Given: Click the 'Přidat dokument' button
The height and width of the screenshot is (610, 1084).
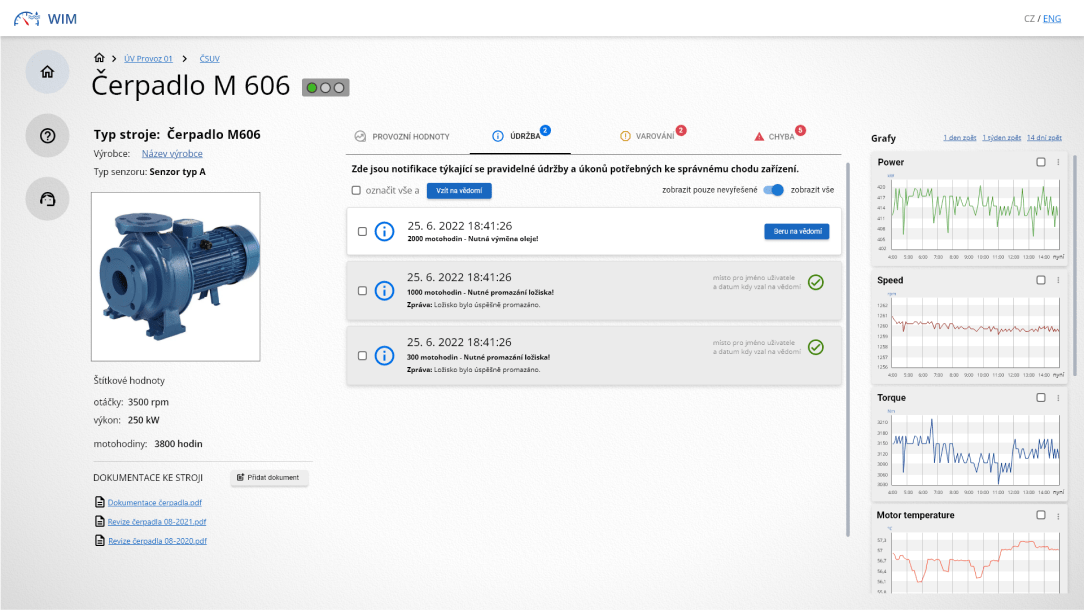Looking at the screenshot, I should 270,478.
